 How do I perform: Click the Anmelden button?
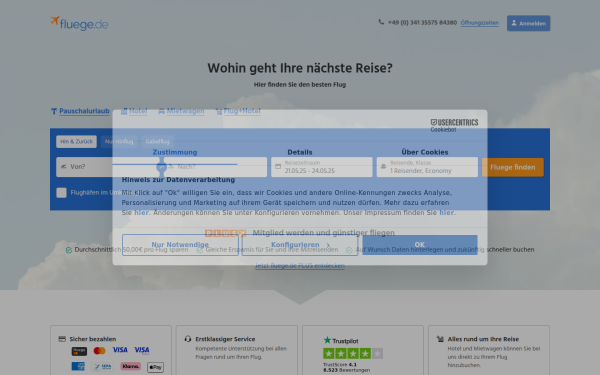pos(528,23)
